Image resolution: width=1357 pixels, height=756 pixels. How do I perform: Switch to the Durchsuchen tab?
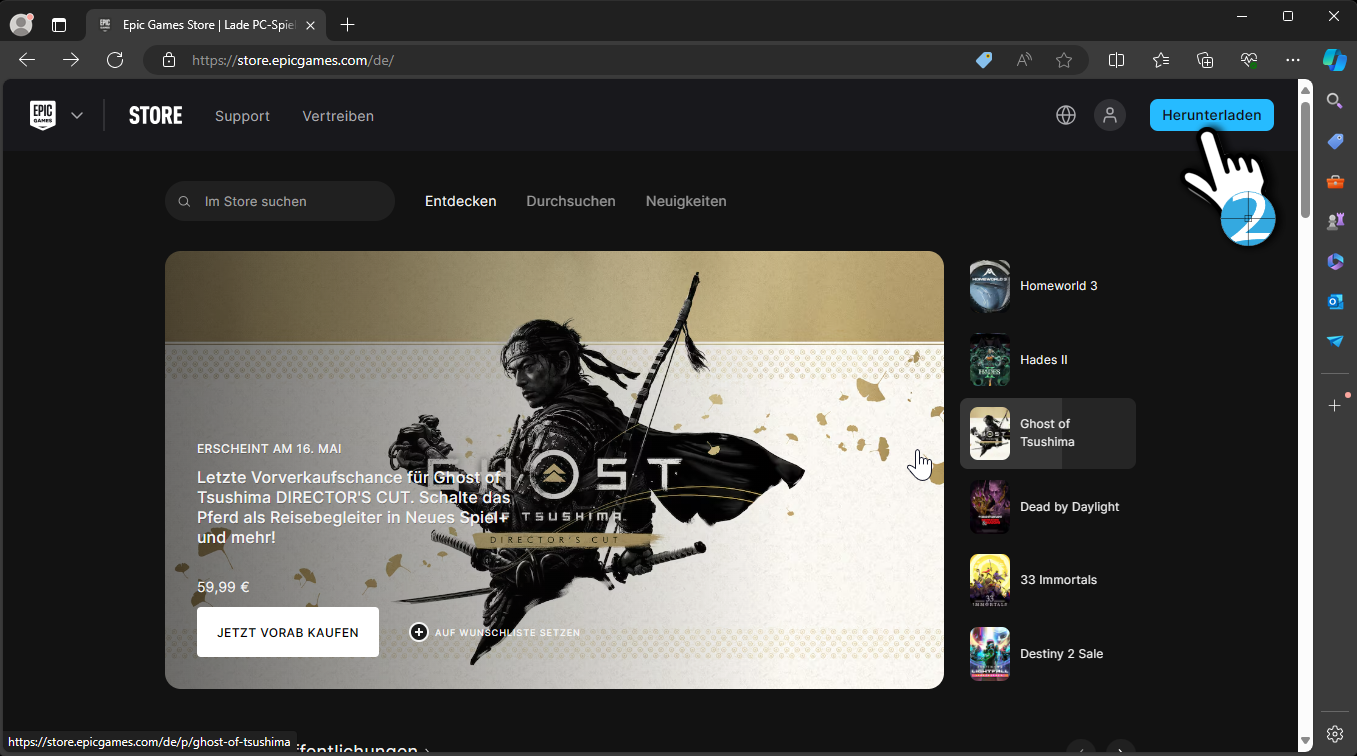pyautogui.click(x=571, y=201)
